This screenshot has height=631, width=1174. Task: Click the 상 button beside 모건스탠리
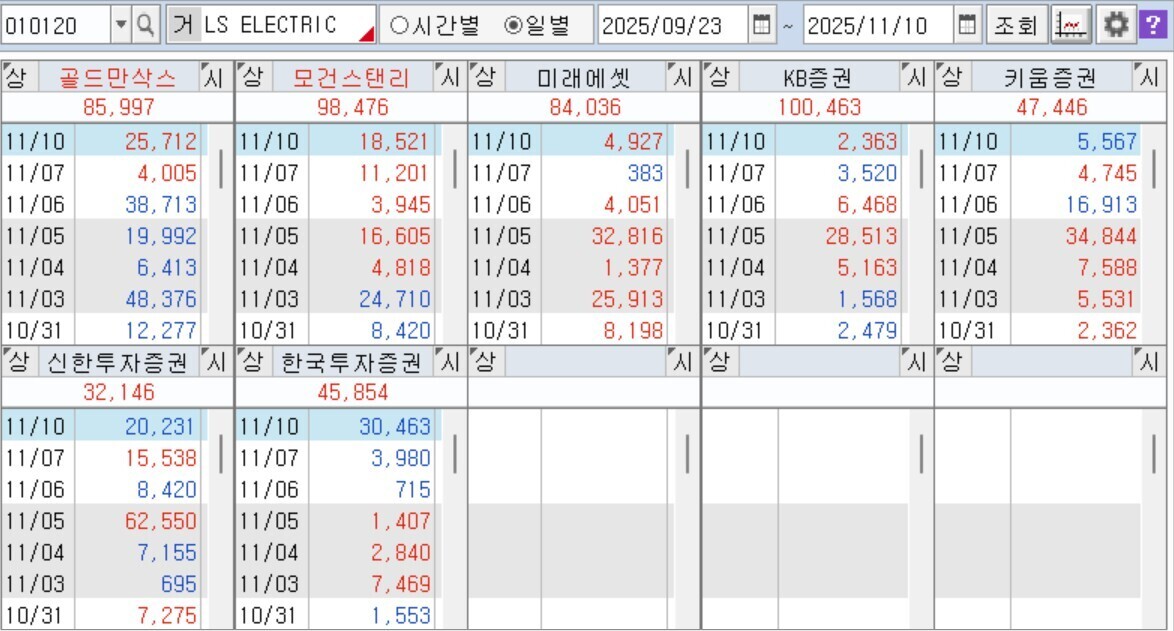(x=254, y=77)
